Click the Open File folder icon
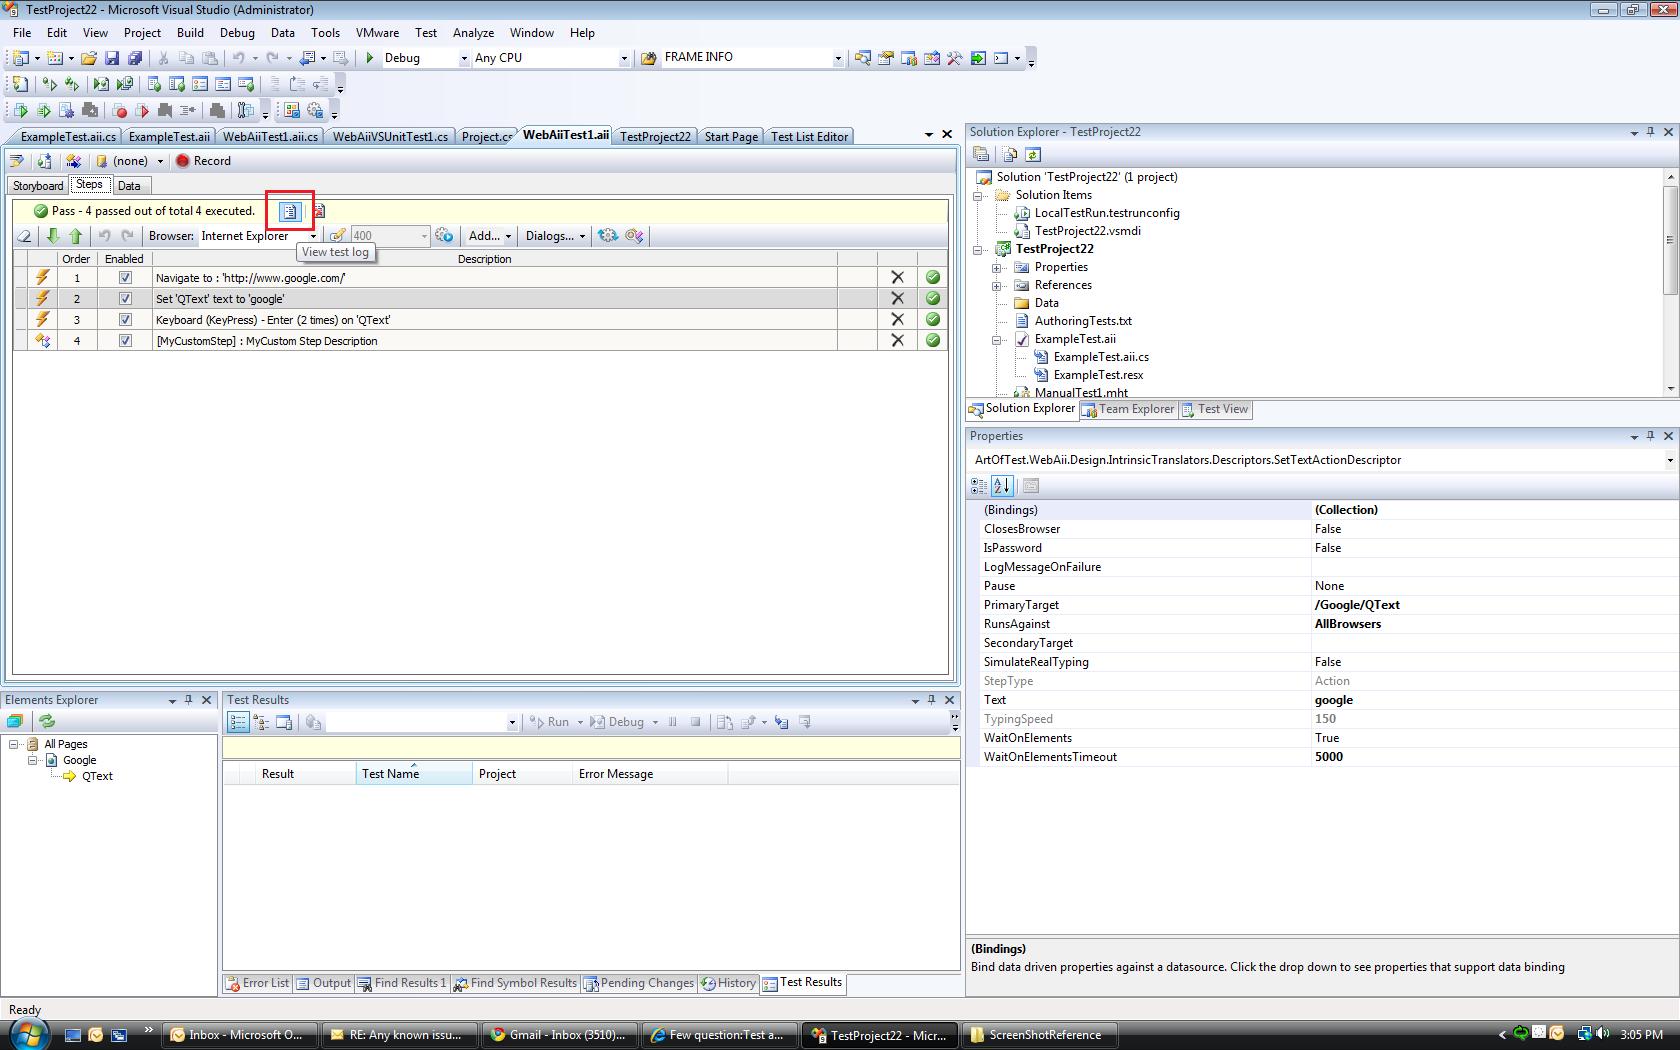This screenshot has width=1680, height=1050. [89, 58]
